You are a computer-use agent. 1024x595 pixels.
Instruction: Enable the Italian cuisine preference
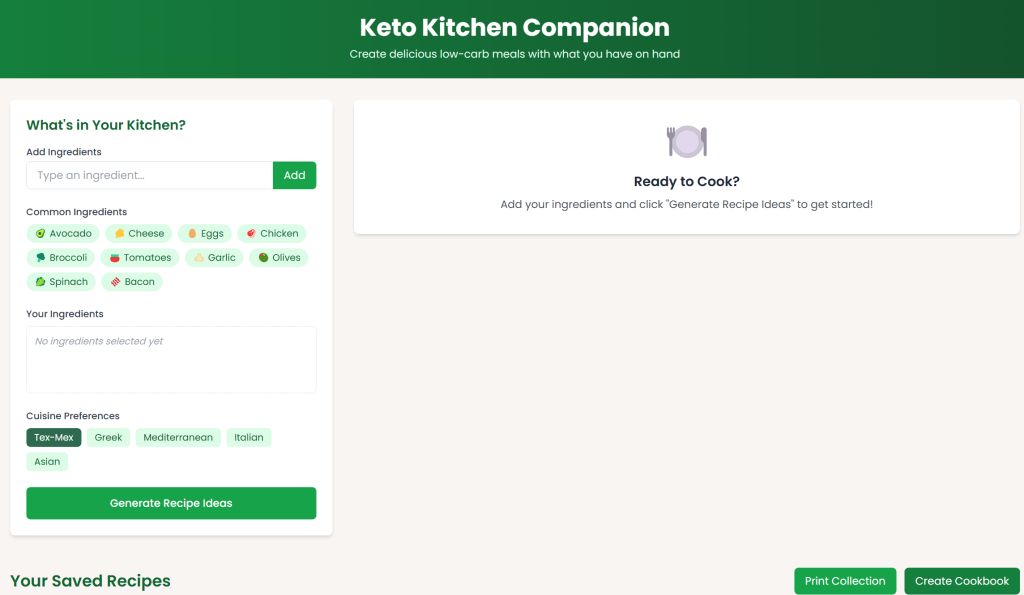click(x=248, y=437)
